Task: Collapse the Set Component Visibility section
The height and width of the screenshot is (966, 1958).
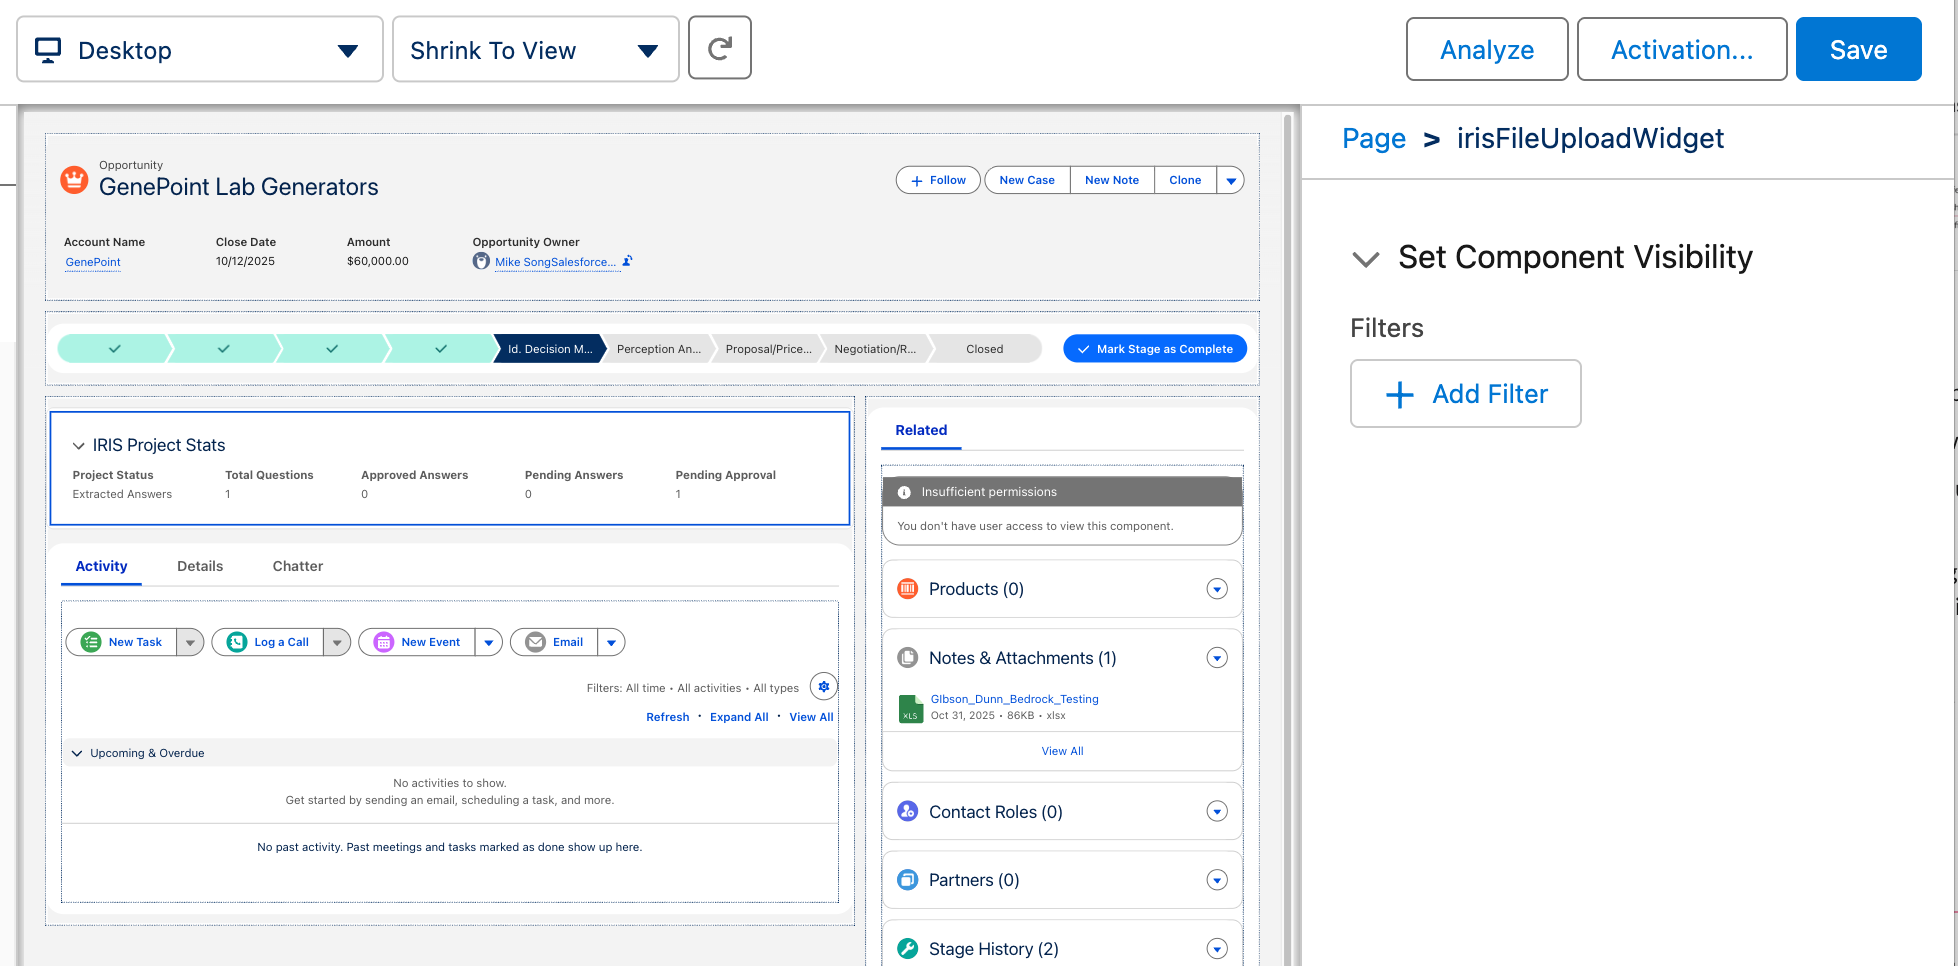Action: click(1366, 259)
